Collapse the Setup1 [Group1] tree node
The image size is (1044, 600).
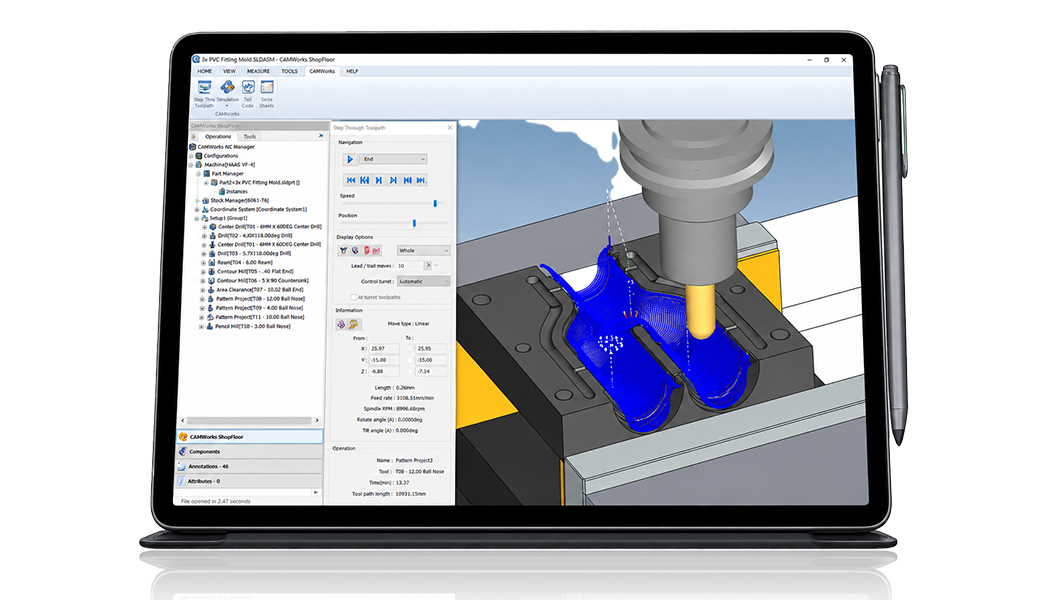[x=197, y=218]
